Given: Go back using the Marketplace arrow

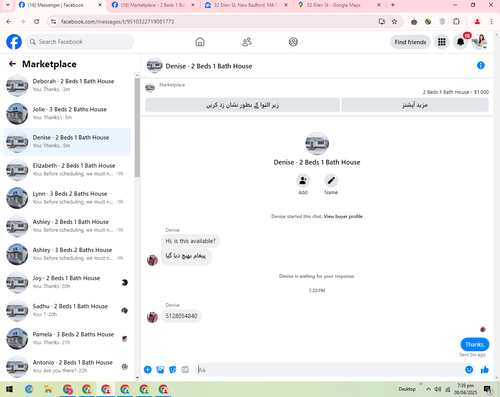Looking at the screenshot, I should pyautogui.click(x=12, y=64).
